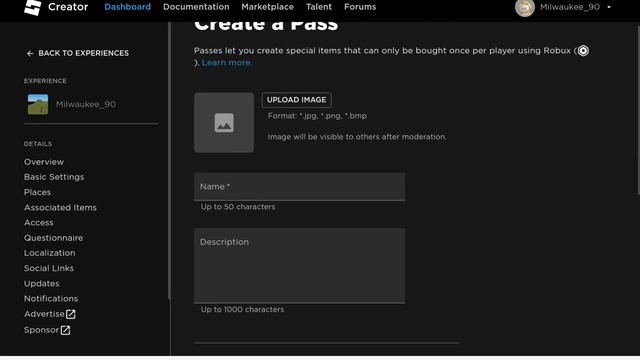640x360 pixels.
Task: Go to Marketplace in top navigation
Action: [x=267, y=7]
